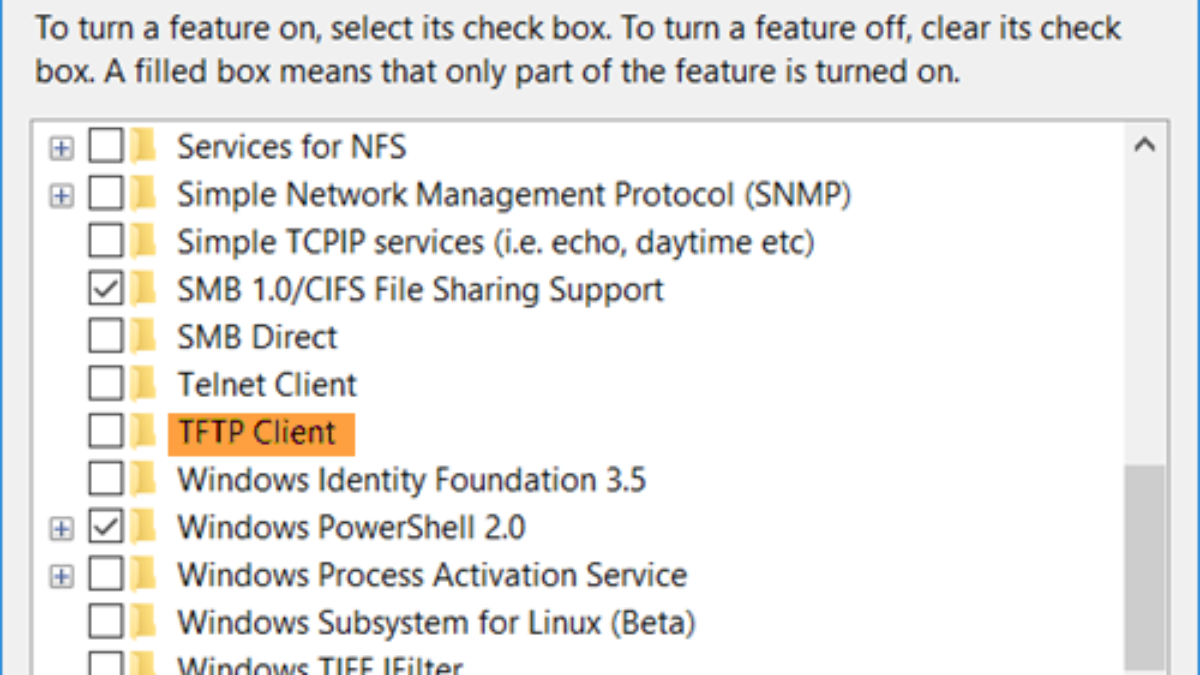The width and height of the screenshot is (1200, 675).
Task: Expand Simple Network Management Protocol (SNMP)
Action: pyautogui.click(x=62, y=196)
